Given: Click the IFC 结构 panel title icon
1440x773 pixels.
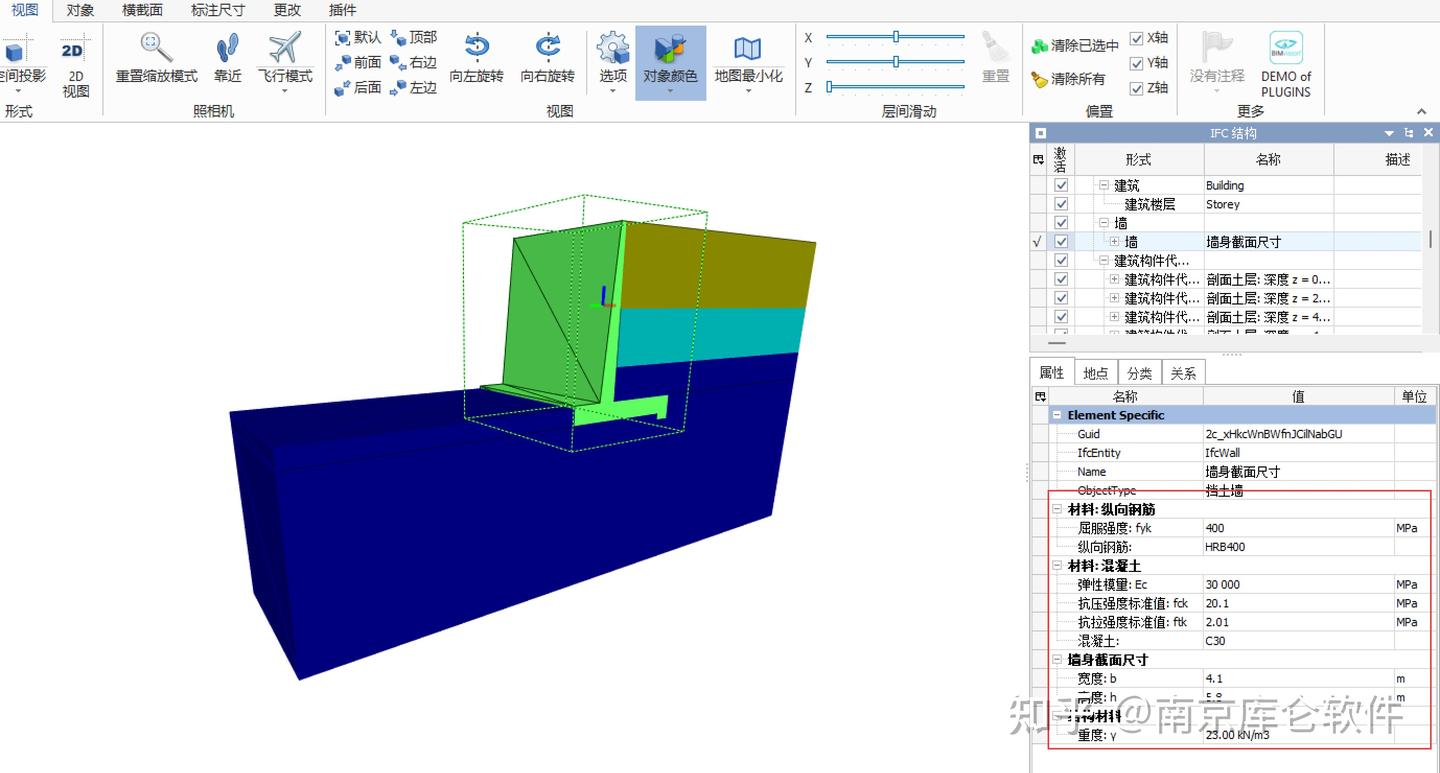Looking at the screenshot, I should [1041, 133].
